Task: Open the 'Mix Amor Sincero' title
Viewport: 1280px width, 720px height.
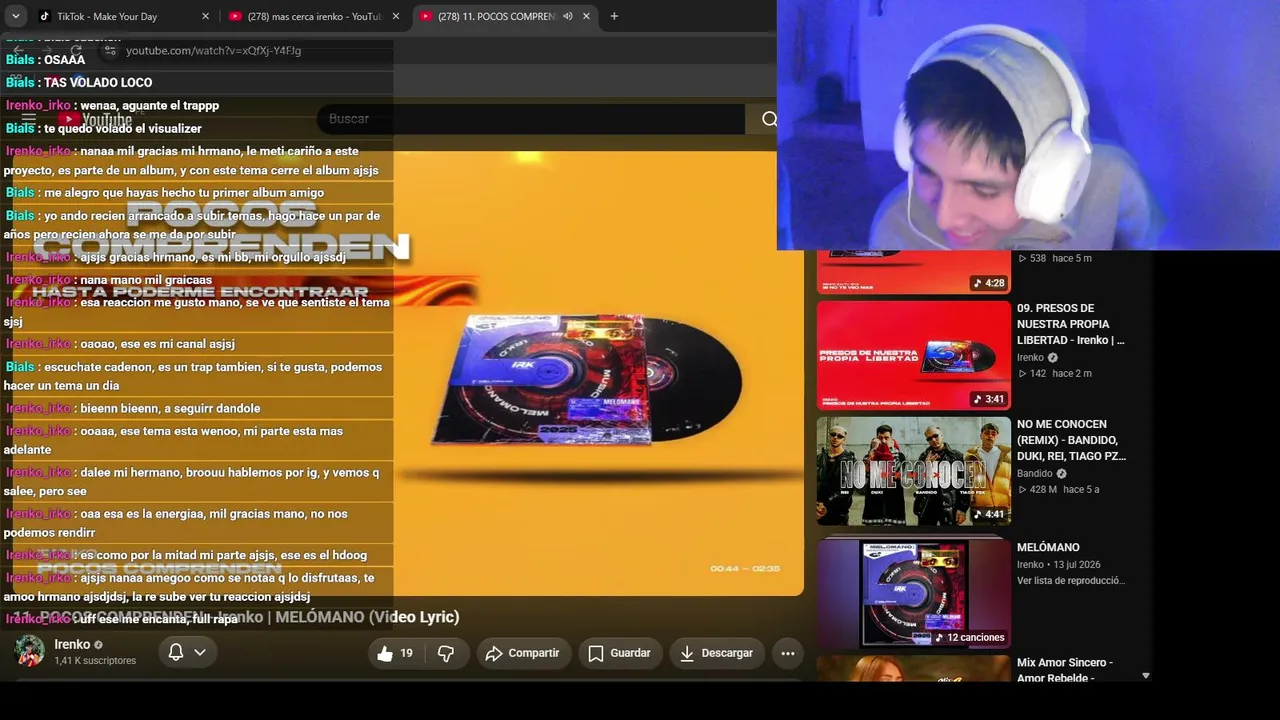Action: [1064, 669]
